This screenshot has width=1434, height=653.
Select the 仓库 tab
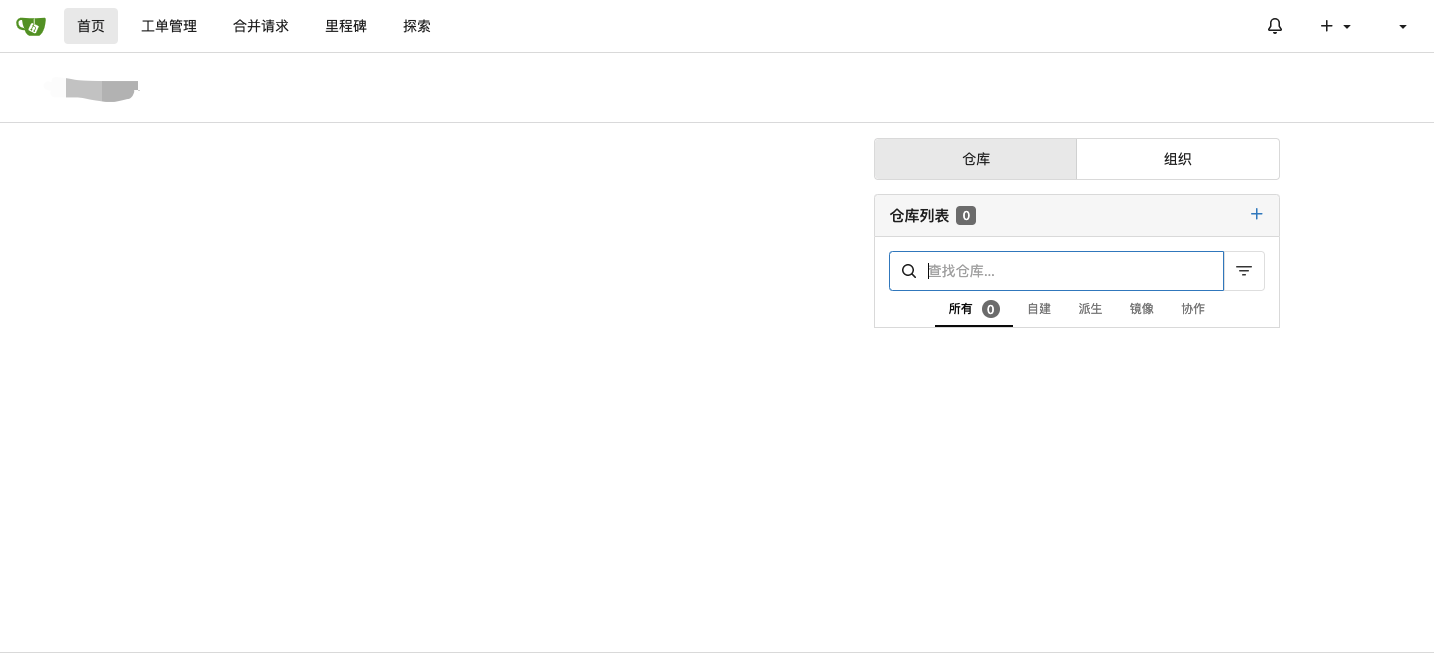[976, 158]
